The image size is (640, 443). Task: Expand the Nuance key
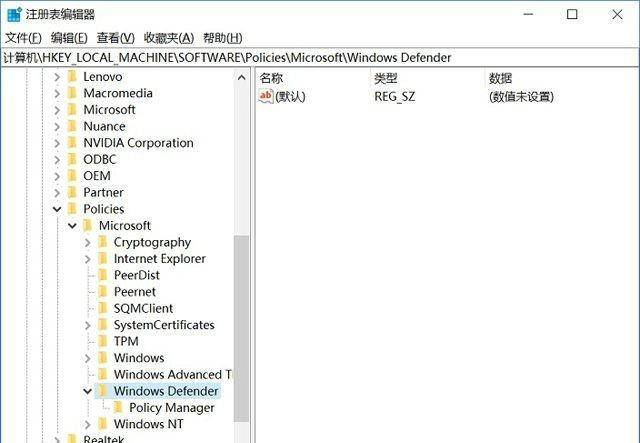coord(57,127)
